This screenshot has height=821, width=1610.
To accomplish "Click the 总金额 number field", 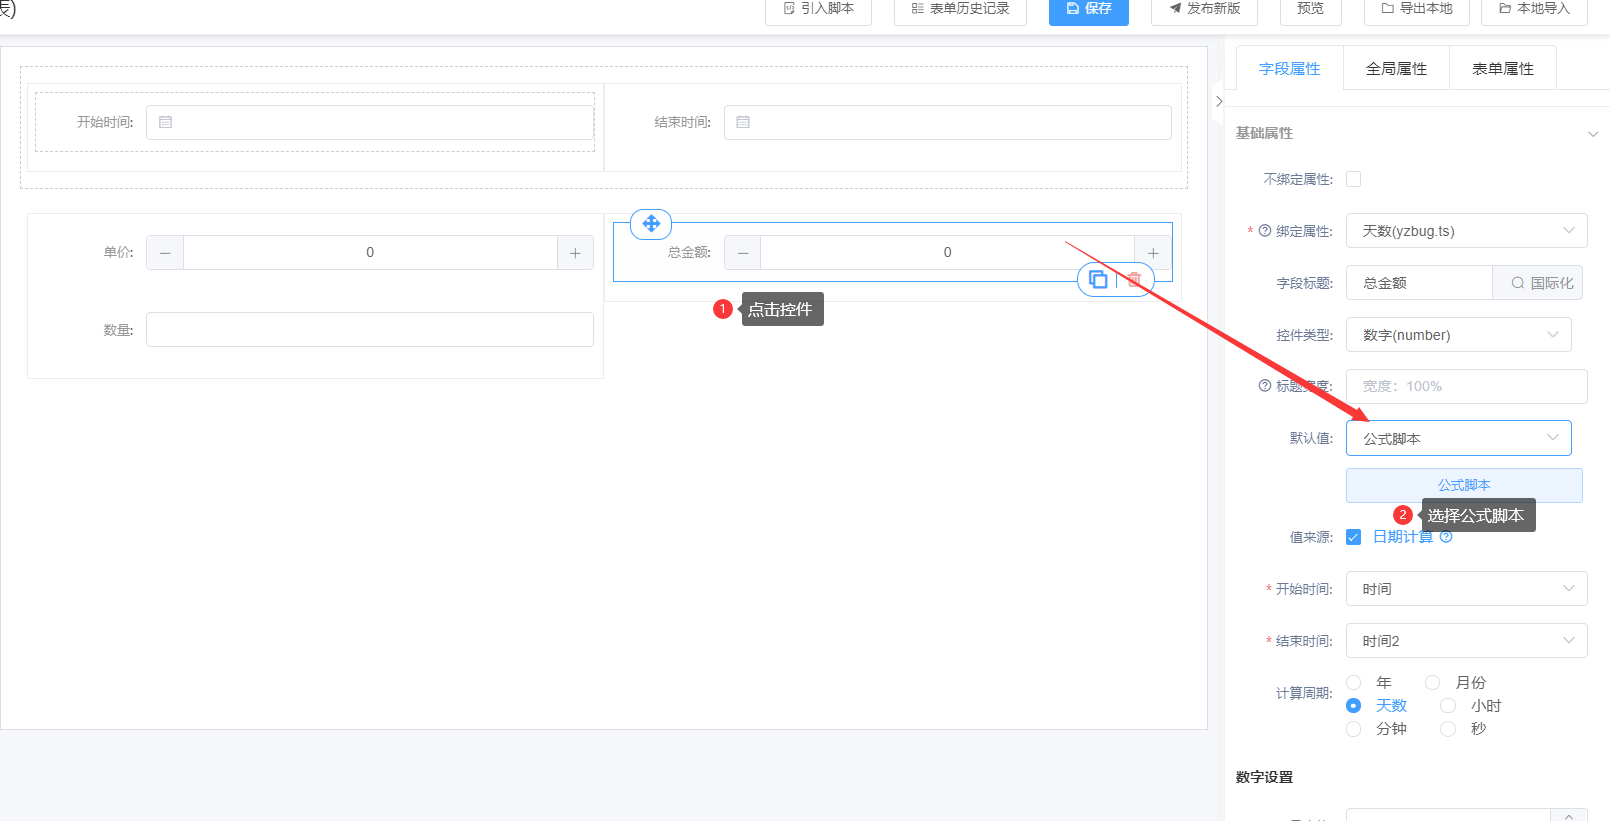I will pyautogui.click(x=947, y=253).
